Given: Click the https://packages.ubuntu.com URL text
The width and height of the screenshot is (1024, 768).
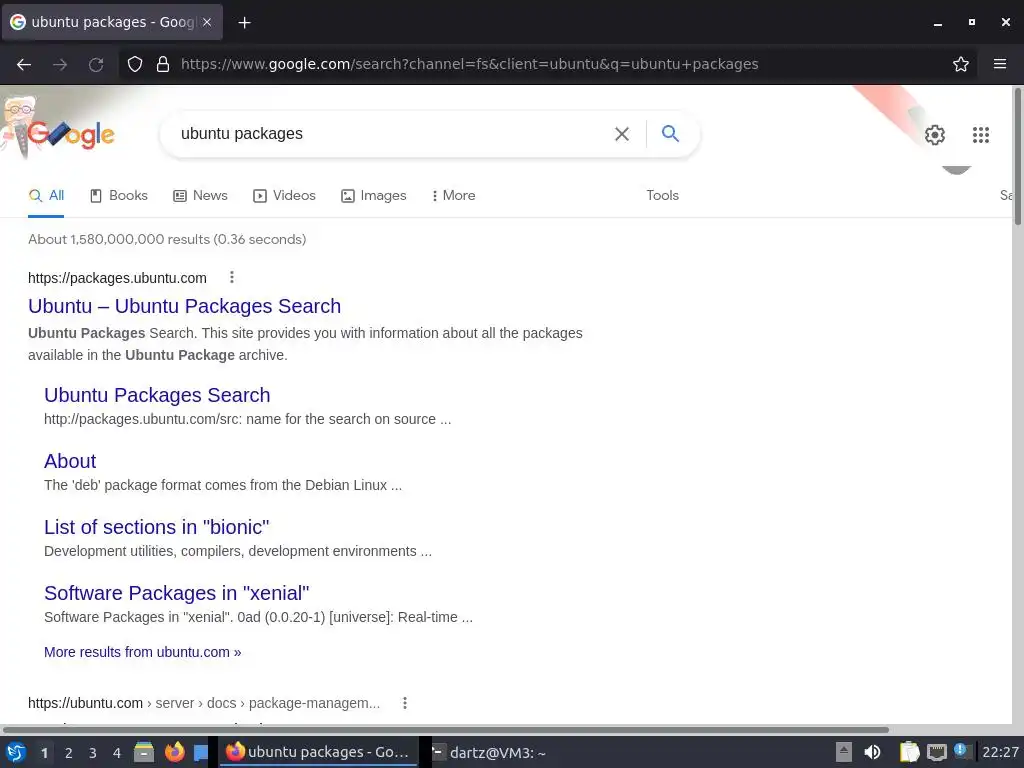Looking at the screenshot, I should click(118, 278).
